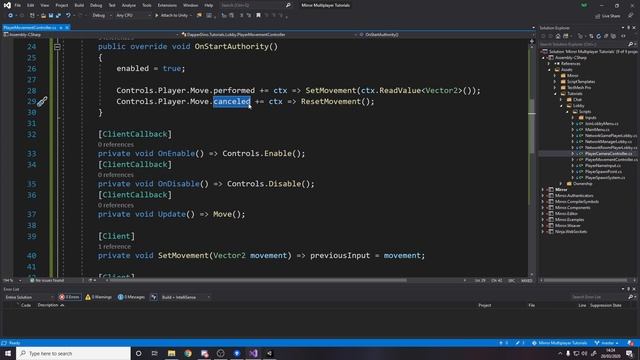Click the bookmark icon in the toolbar
The height and width of the screenshot is (360, 640).
[x=258, y=16]
